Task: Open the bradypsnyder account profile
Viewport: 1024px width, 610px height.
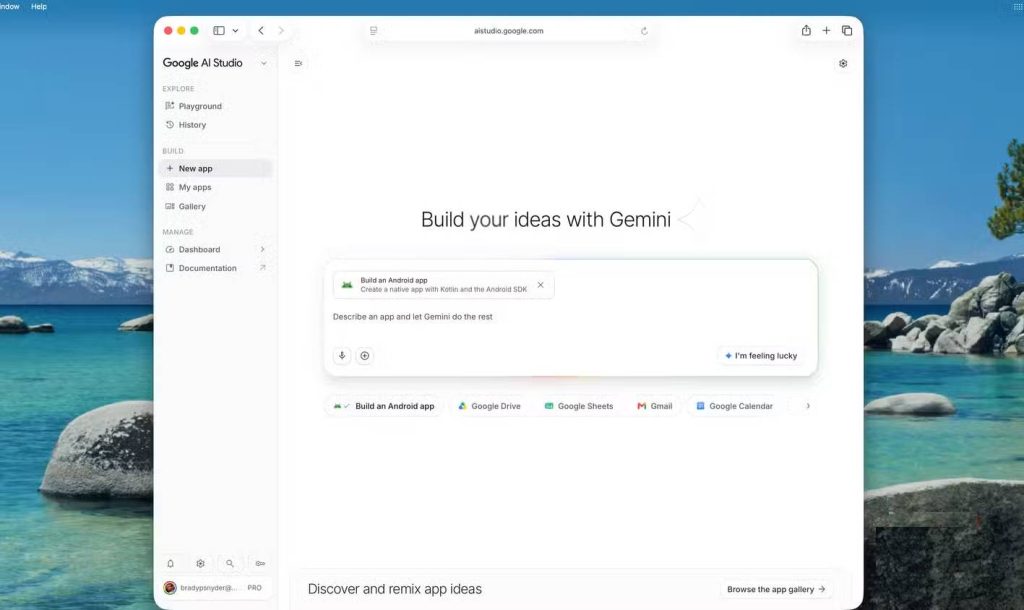Action: 215,588
